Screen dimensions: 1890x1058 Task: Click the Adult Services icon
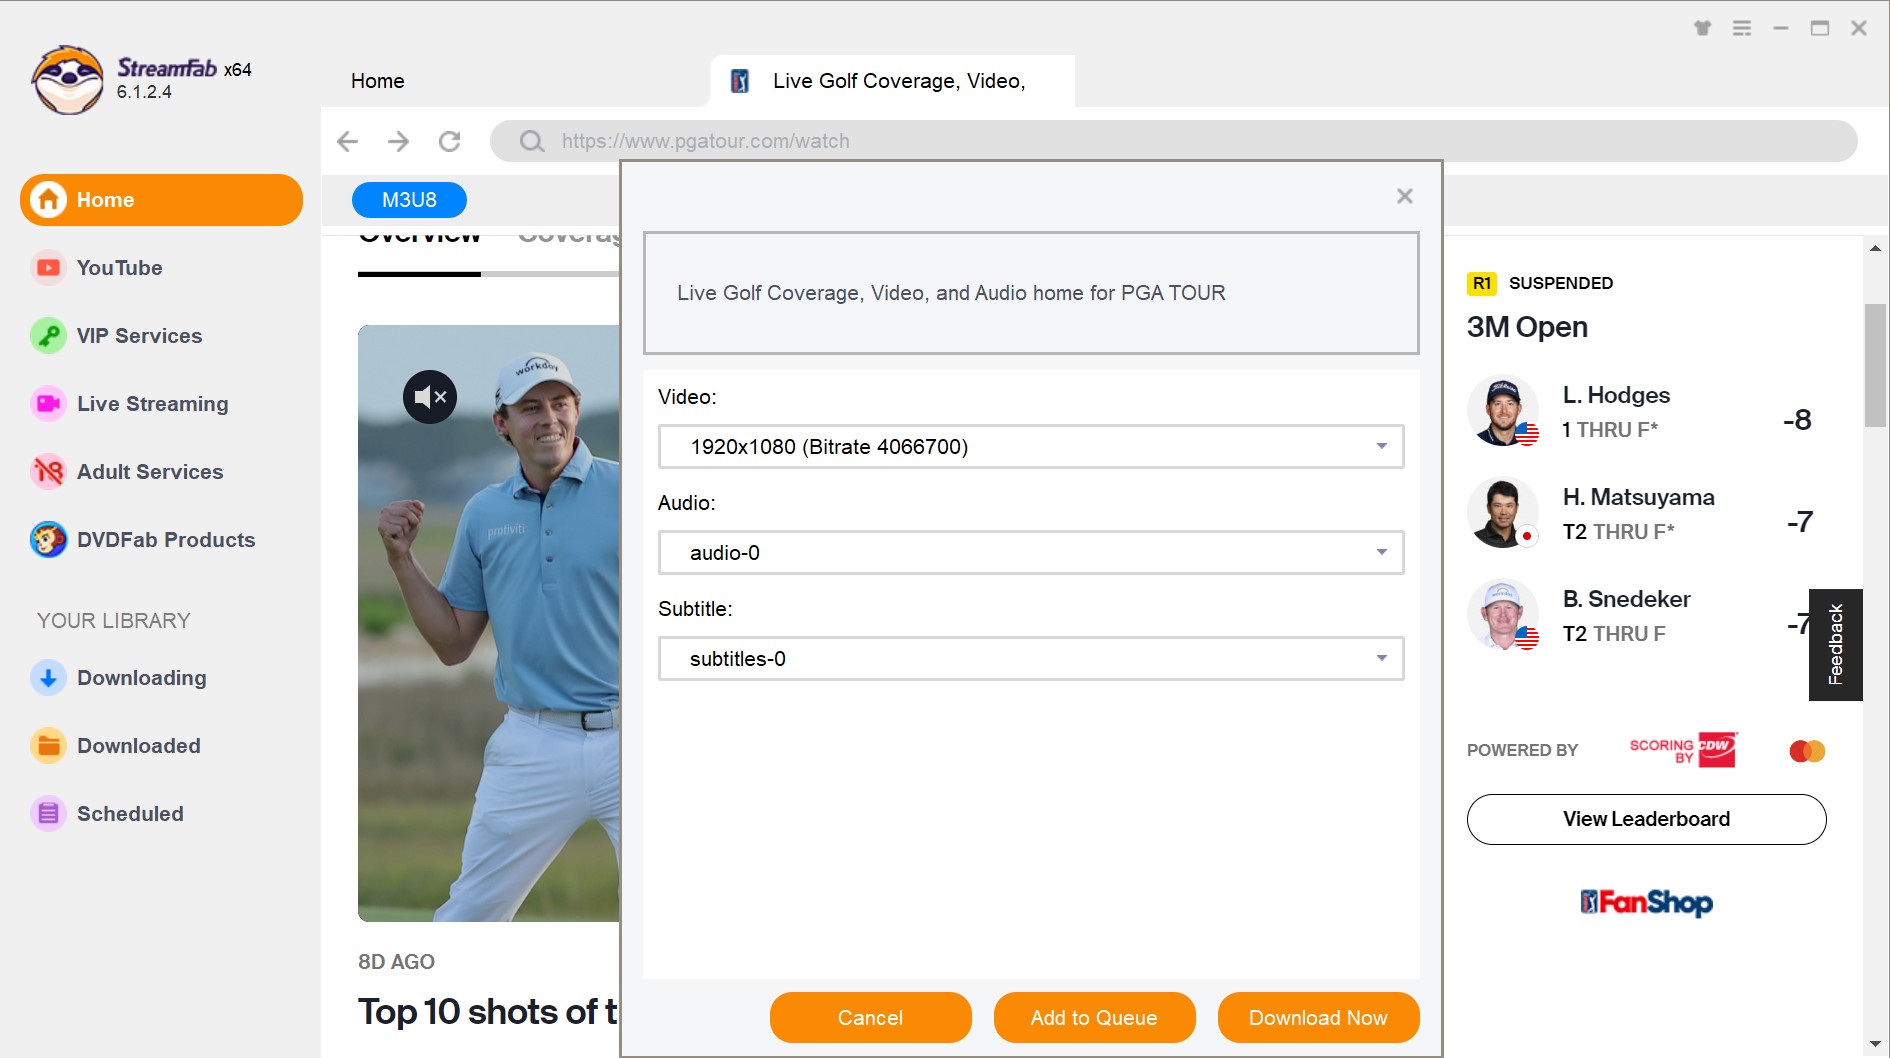point(48,472)
